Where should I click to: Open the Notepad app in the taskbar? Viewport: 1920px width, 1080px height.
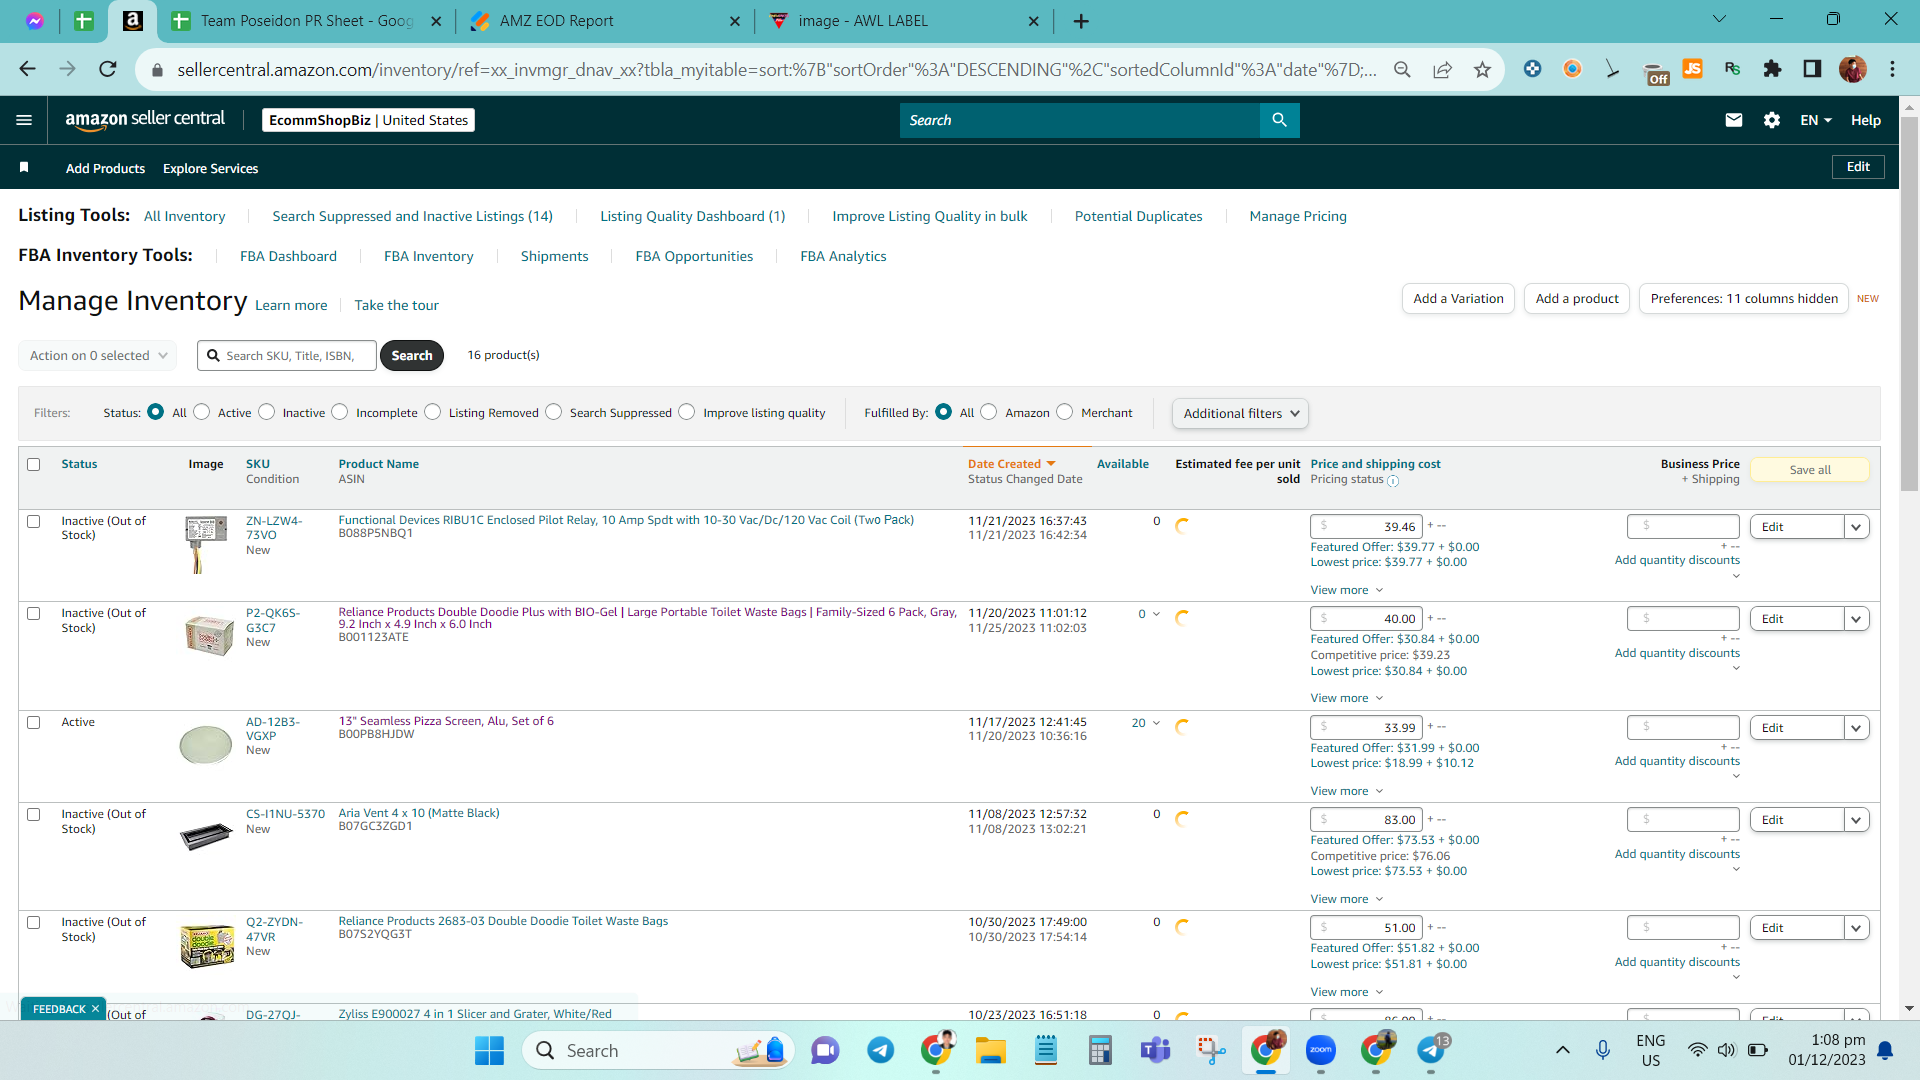(x=1045, y=1050)
